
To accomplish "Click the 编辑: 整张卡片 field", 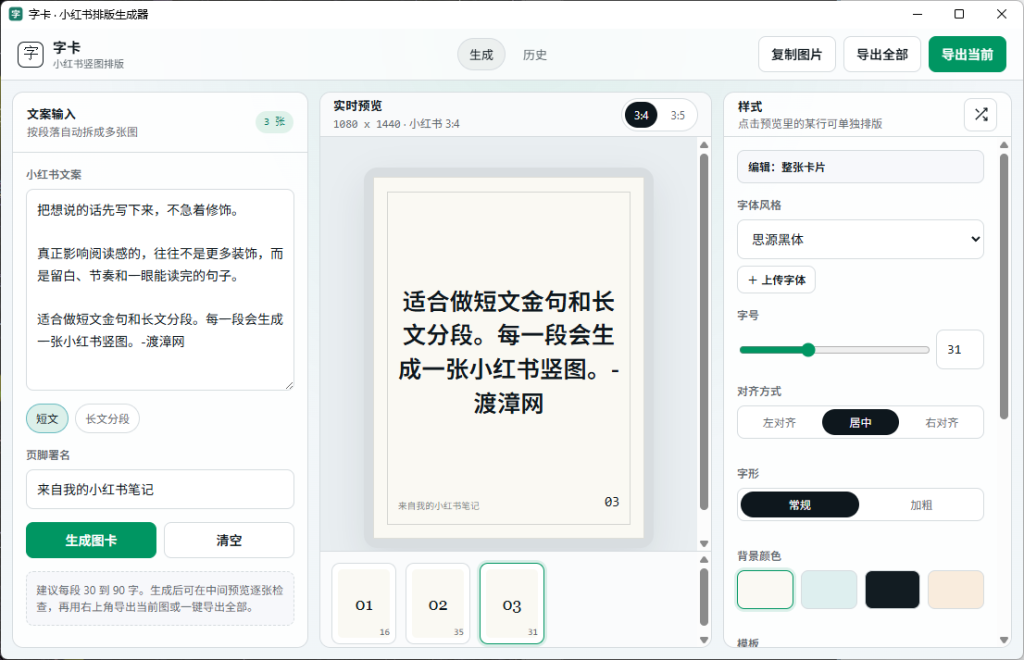I will (860, 166).
